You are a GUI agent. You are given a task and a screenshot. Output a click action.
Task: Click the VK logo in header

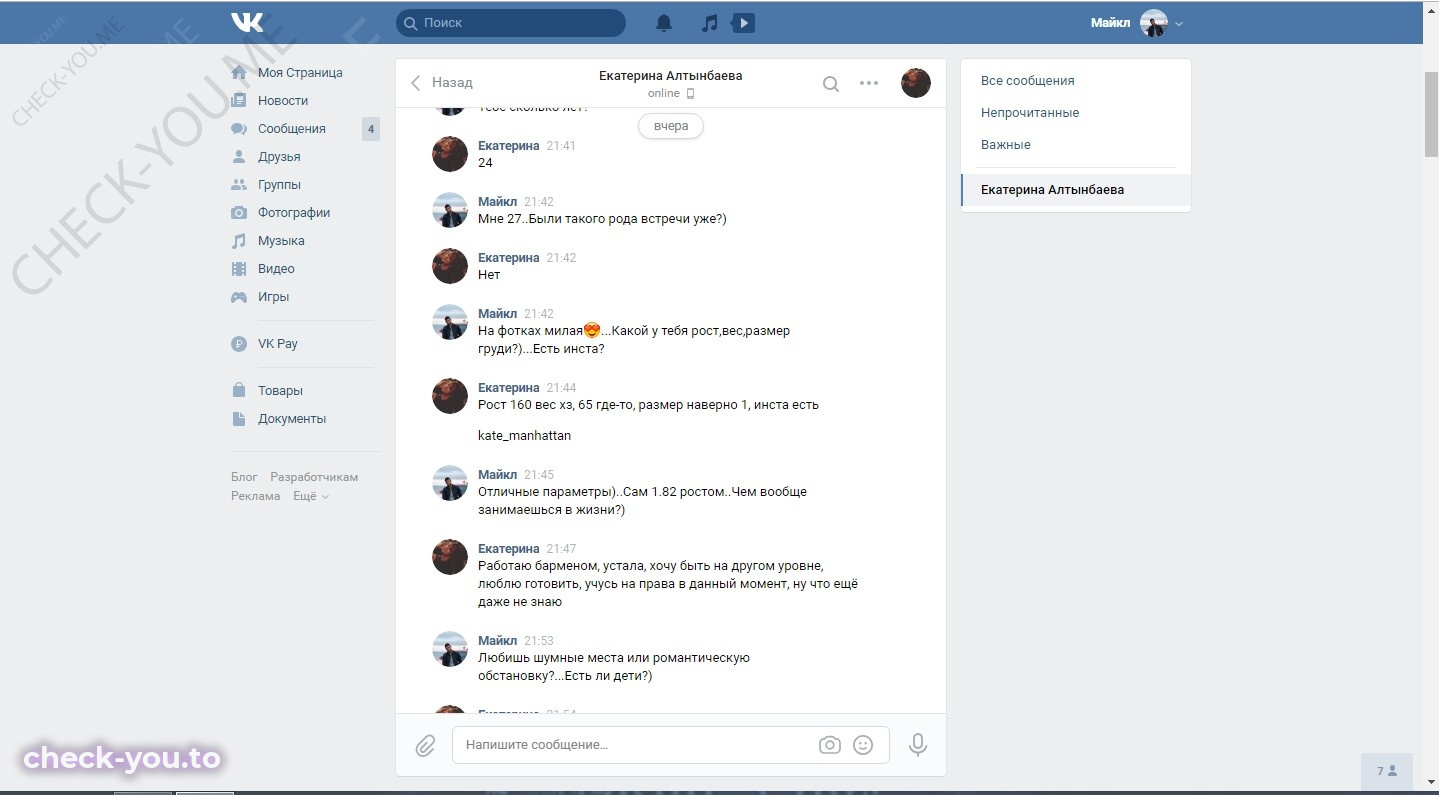(x=247, y=22)
